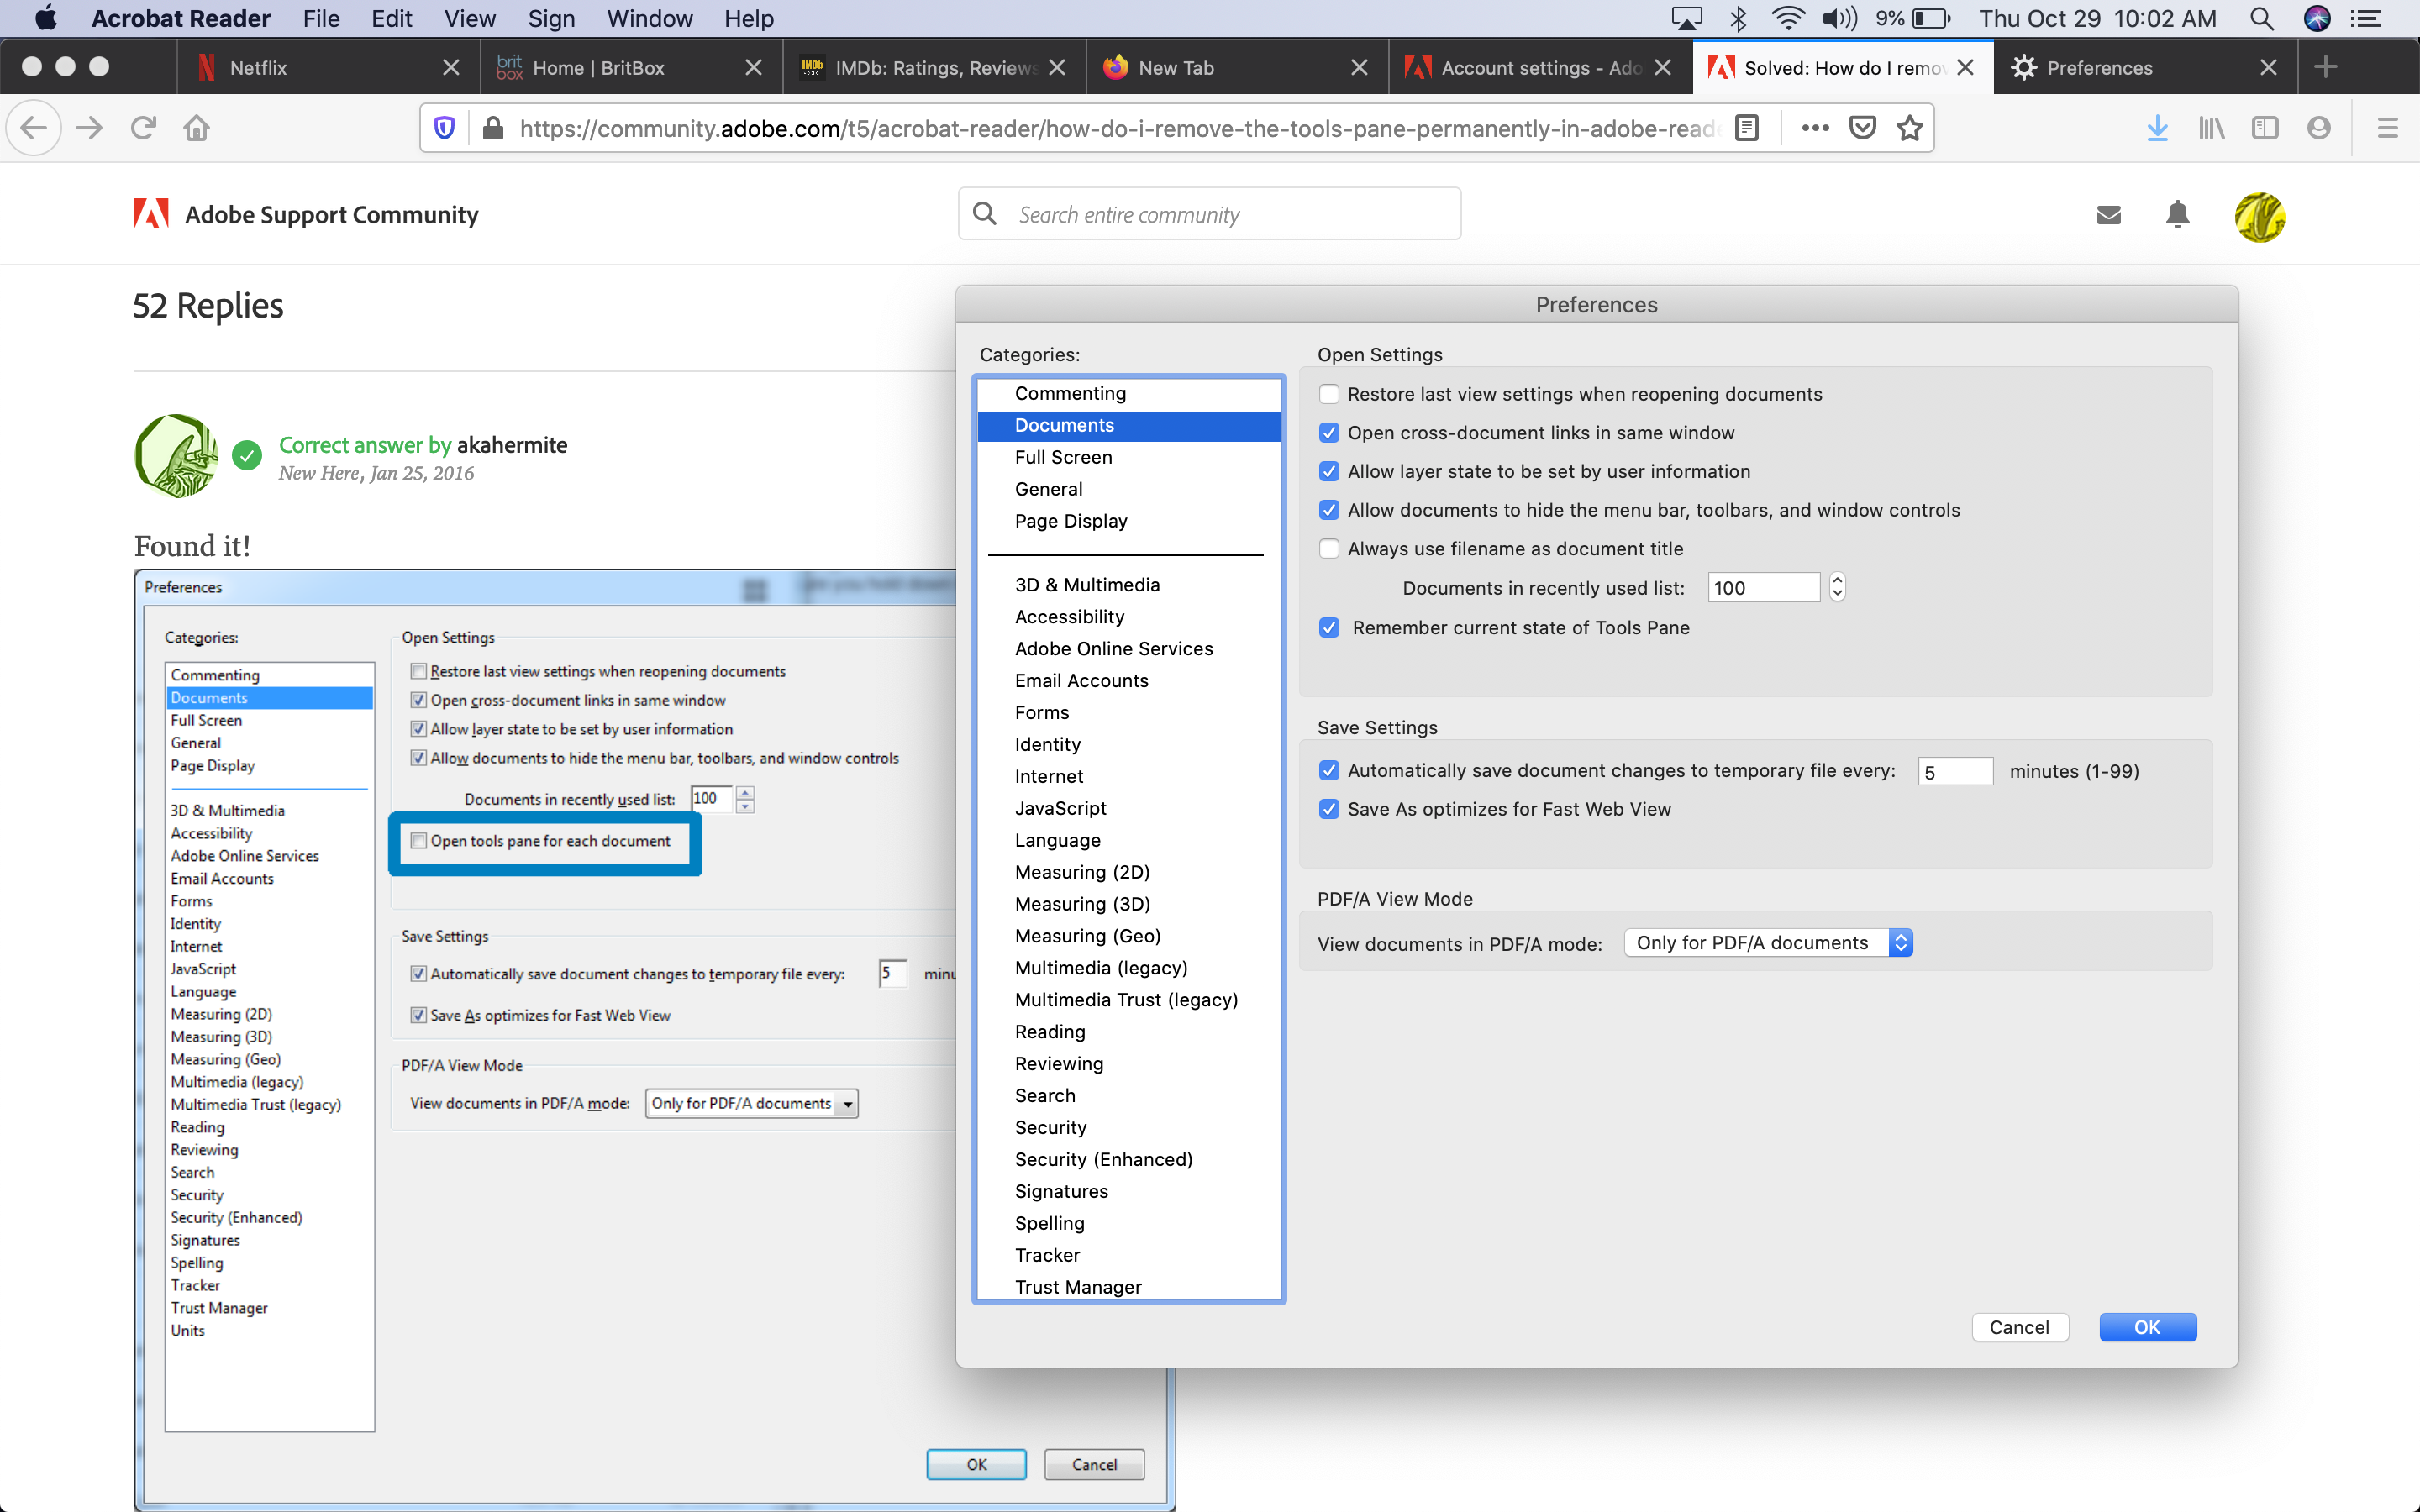The width and height of the screenshot is (2420, 1512).
Task: Open PDF/A view mode dropdown
Action: click(x=1768, y=943)
